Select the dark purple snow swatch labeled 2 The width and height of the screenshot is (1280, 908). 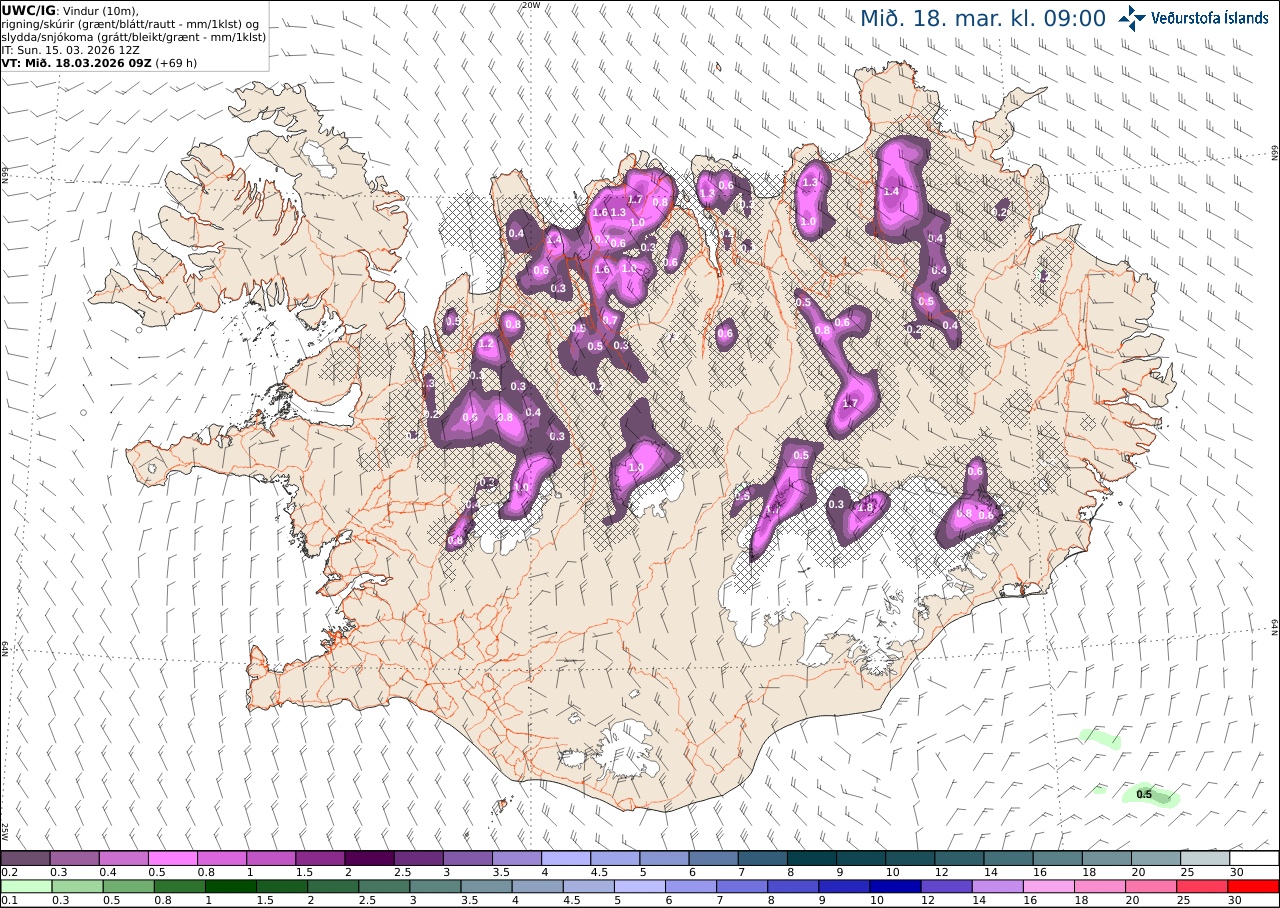[369, 858]
